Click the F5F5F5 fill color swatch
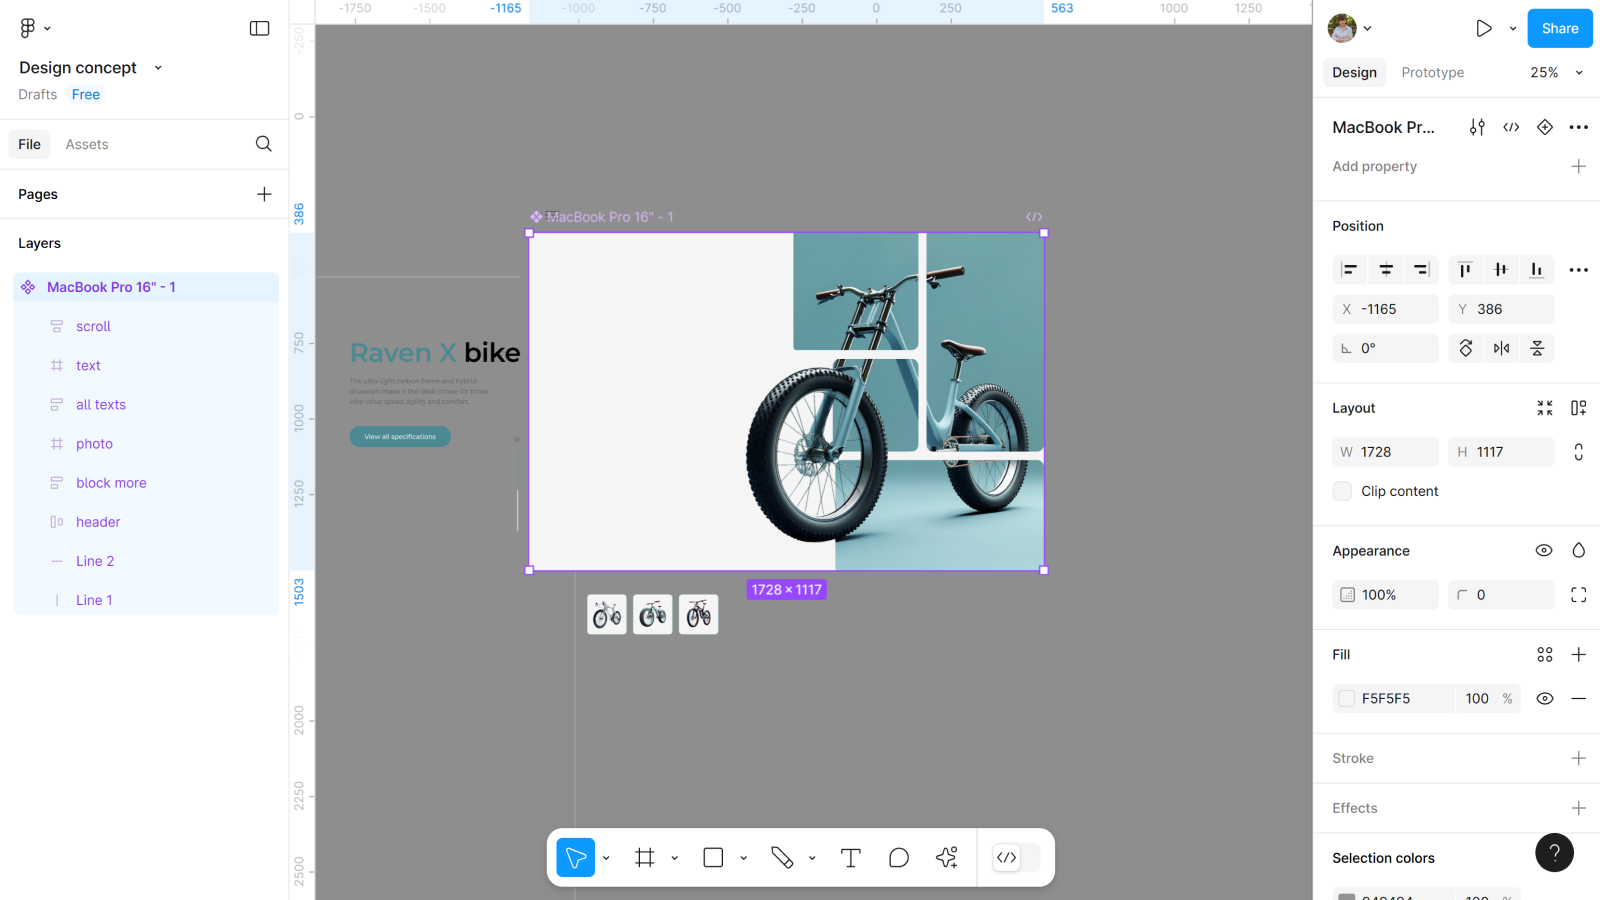The image size is (1600, 900). 1347,699
